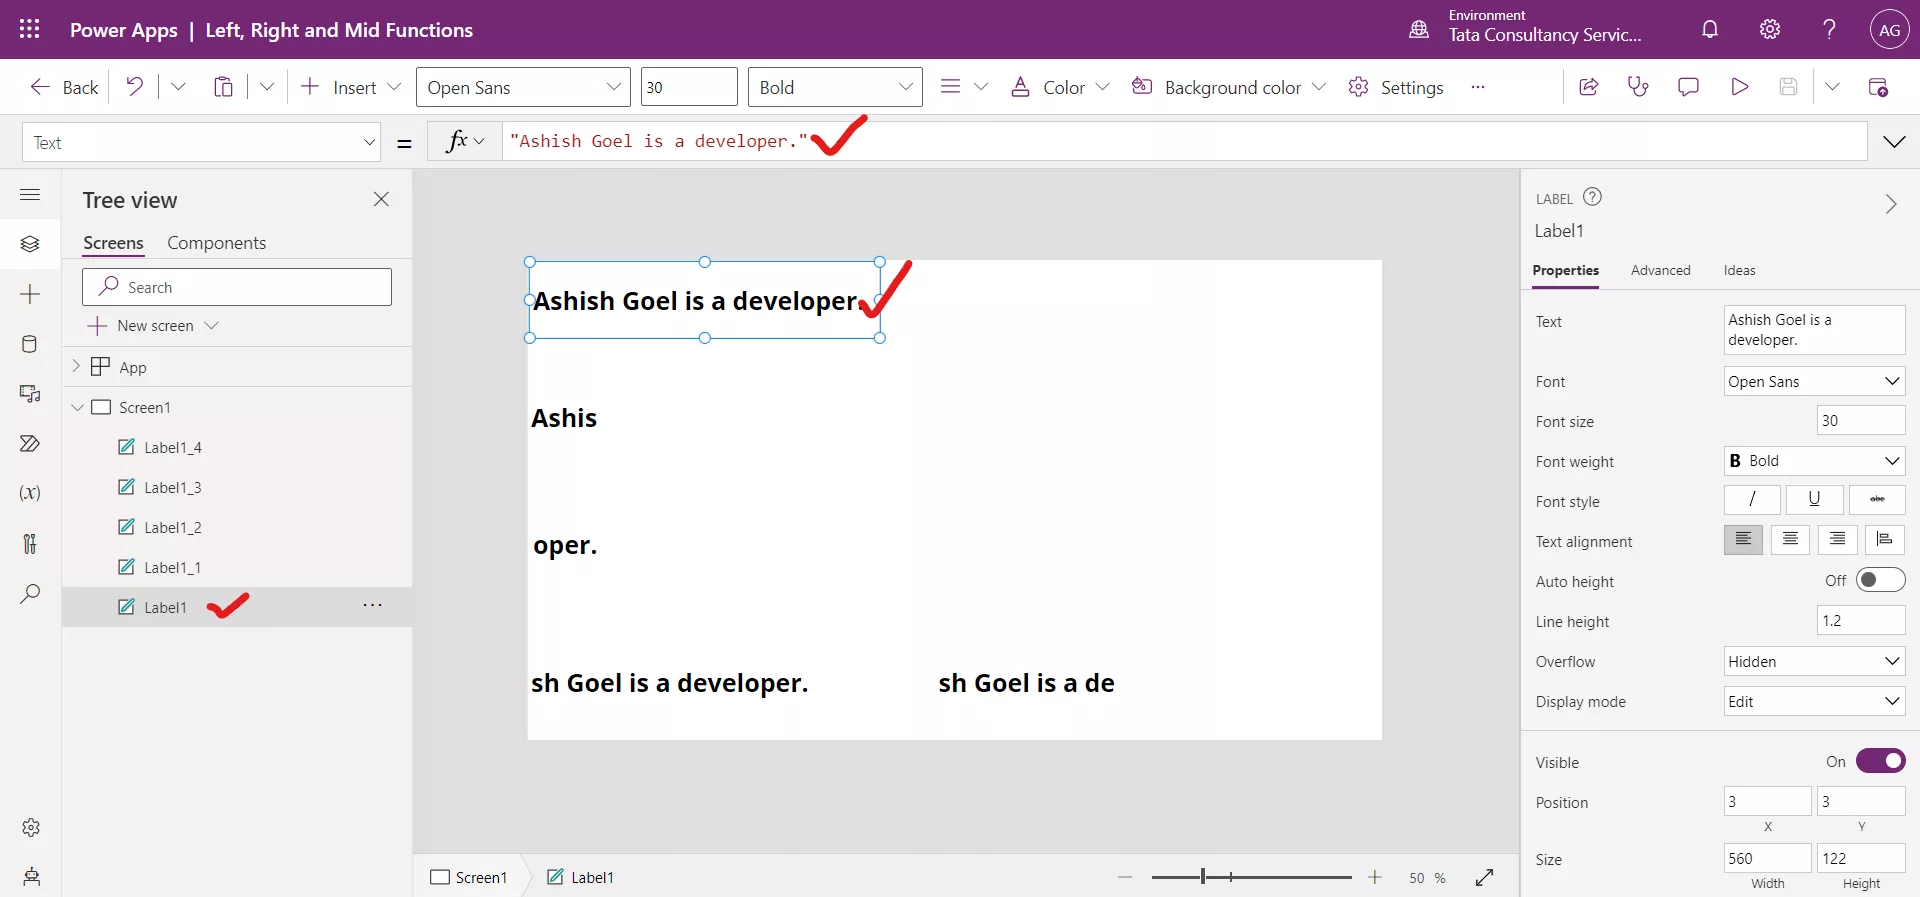Open the notifications bell
This screenshot has width=1920, height=897.
coord(1710,29)
